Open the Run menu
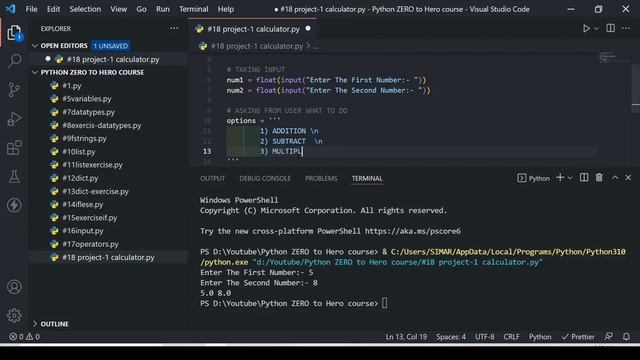 (x=162, y=9)
